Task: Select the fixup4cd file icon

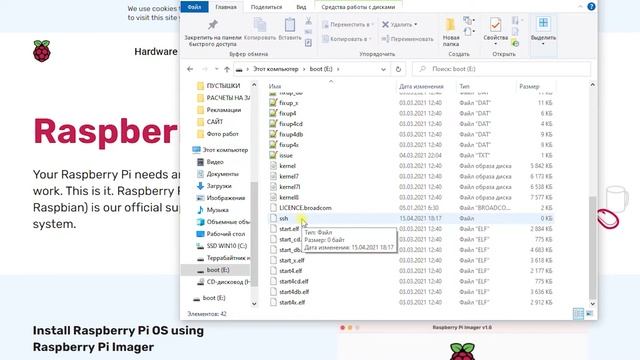Action: 273,124
